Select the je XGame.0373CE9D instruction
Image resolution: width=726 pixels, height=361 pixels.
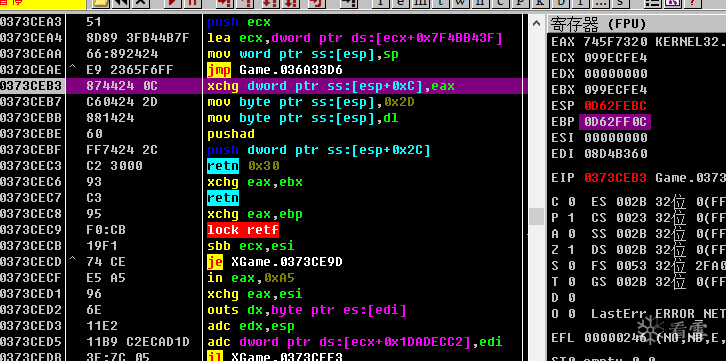[x=275, y=262]
